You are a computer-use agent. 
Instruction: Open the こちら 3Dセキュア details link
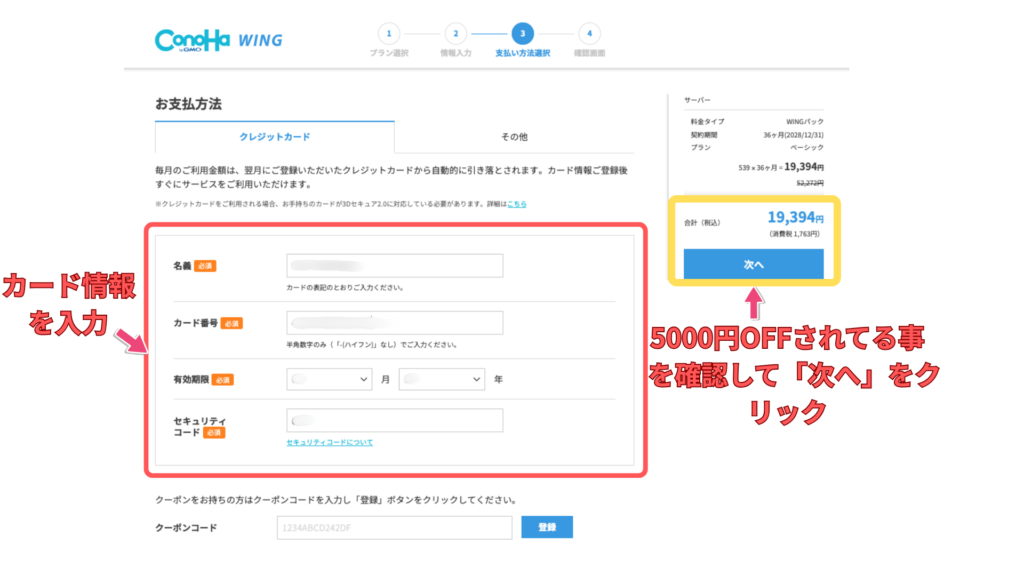pos(516,204)
